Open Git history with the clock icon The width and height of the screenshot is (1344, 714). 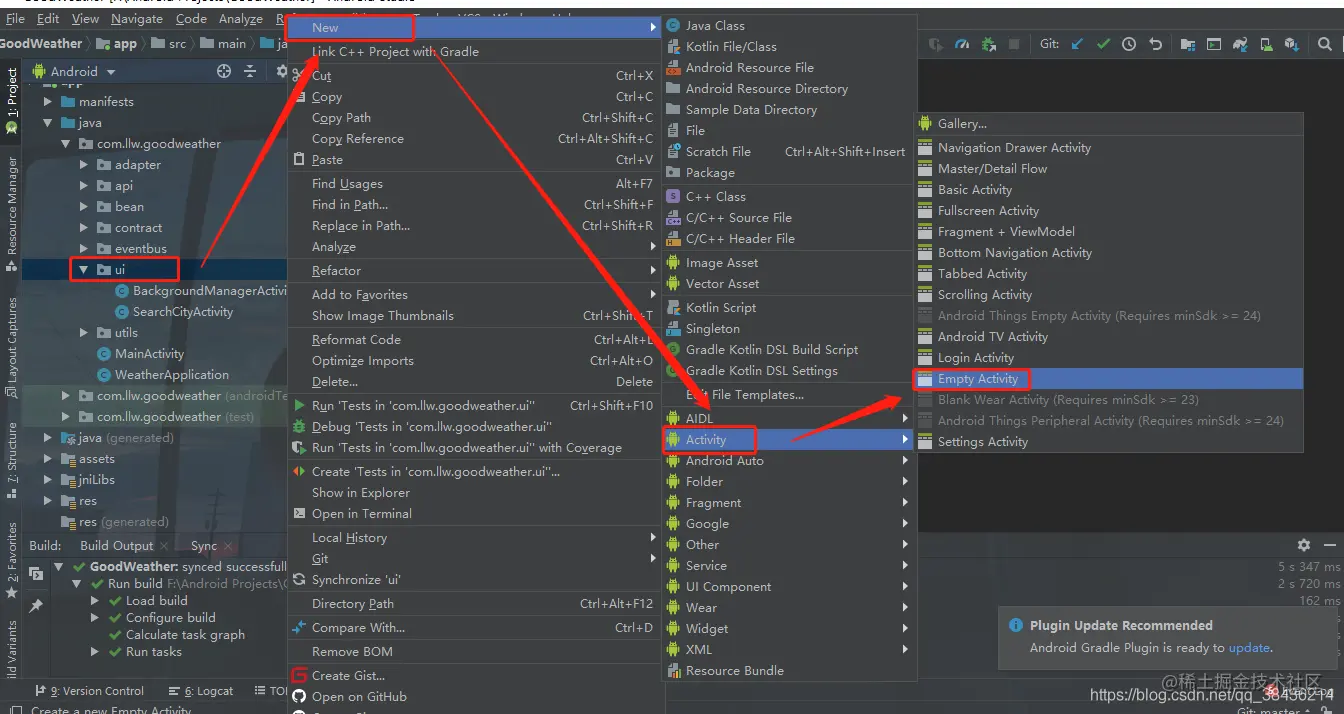tap(1129, 44)
